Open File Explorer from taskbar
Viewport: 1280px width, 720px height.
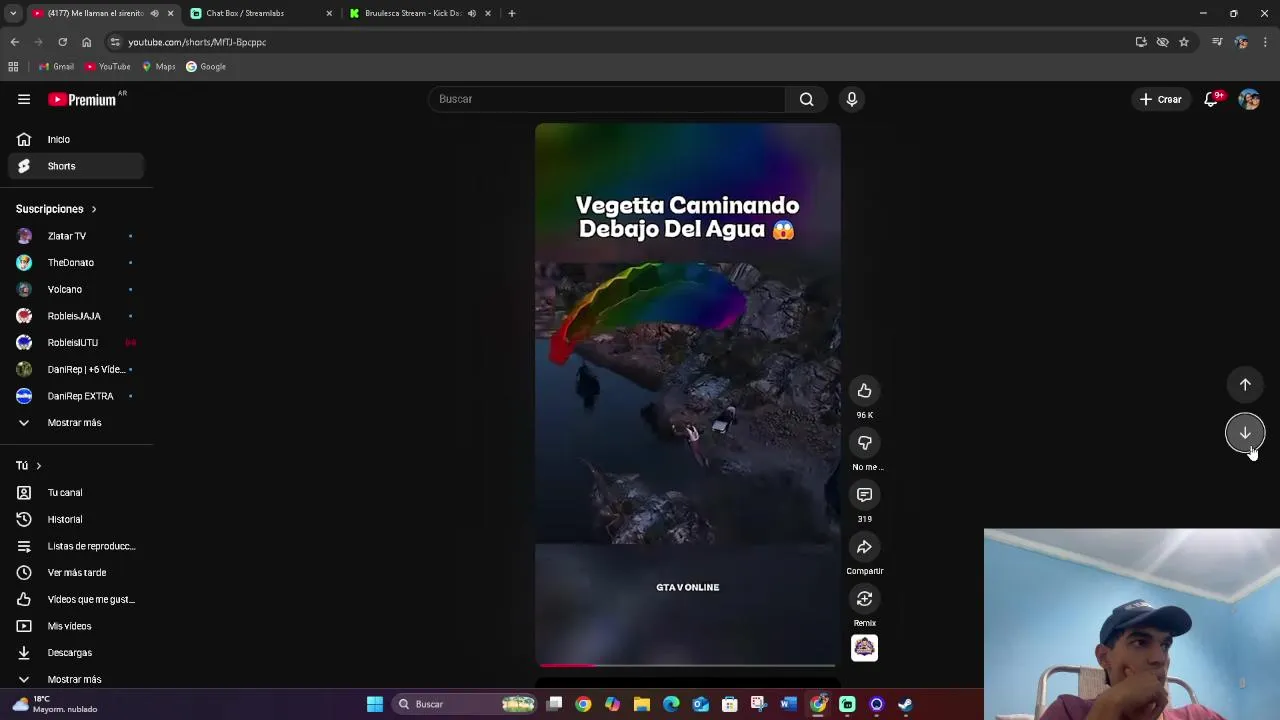pyautogui.click(x=642, y=704)
